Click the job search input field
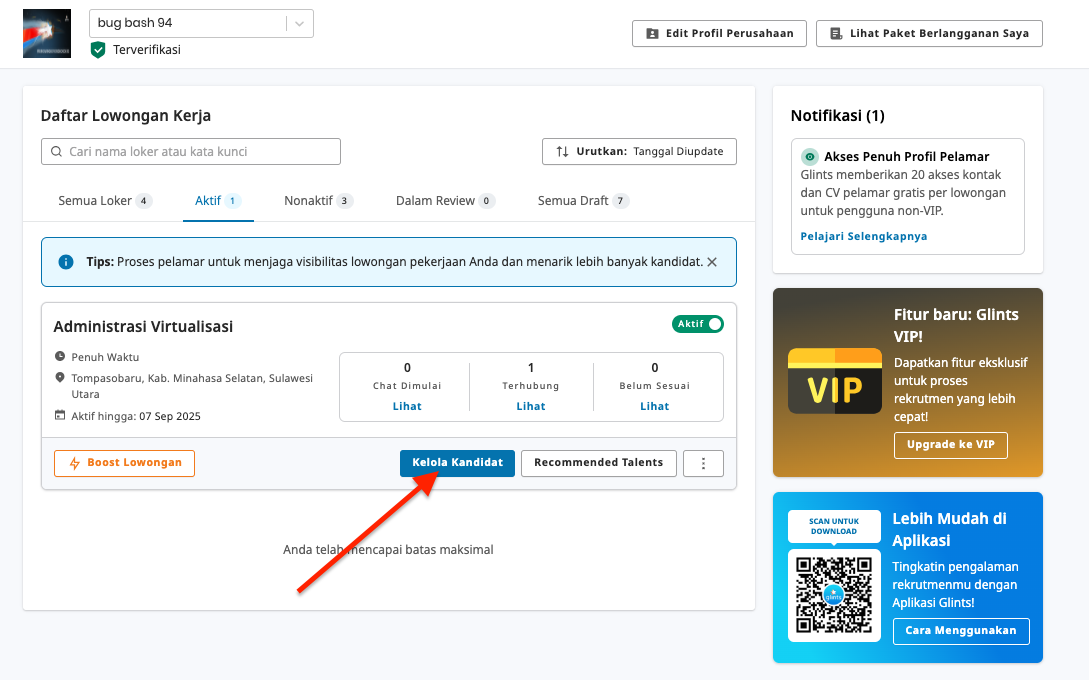This screenshot has height=680, width=1089. click(x=191, y=152)
